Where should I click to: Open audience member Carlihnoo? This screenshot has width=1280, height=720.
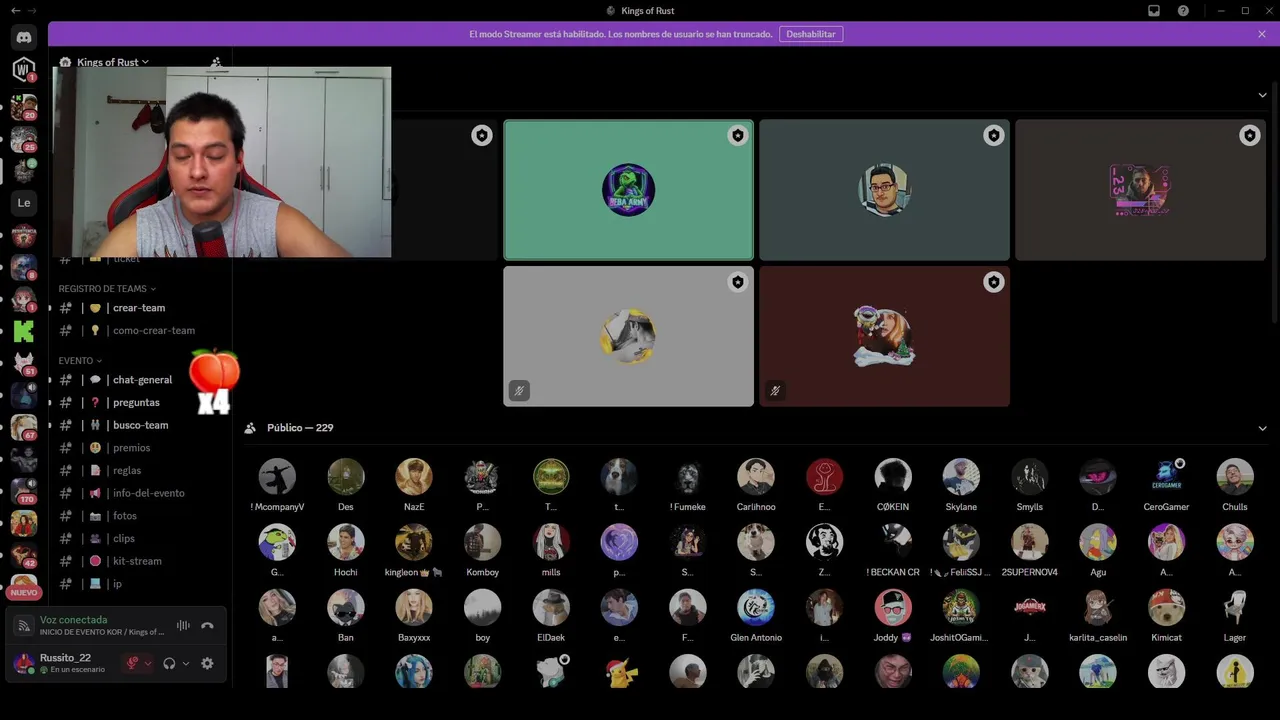756,484
